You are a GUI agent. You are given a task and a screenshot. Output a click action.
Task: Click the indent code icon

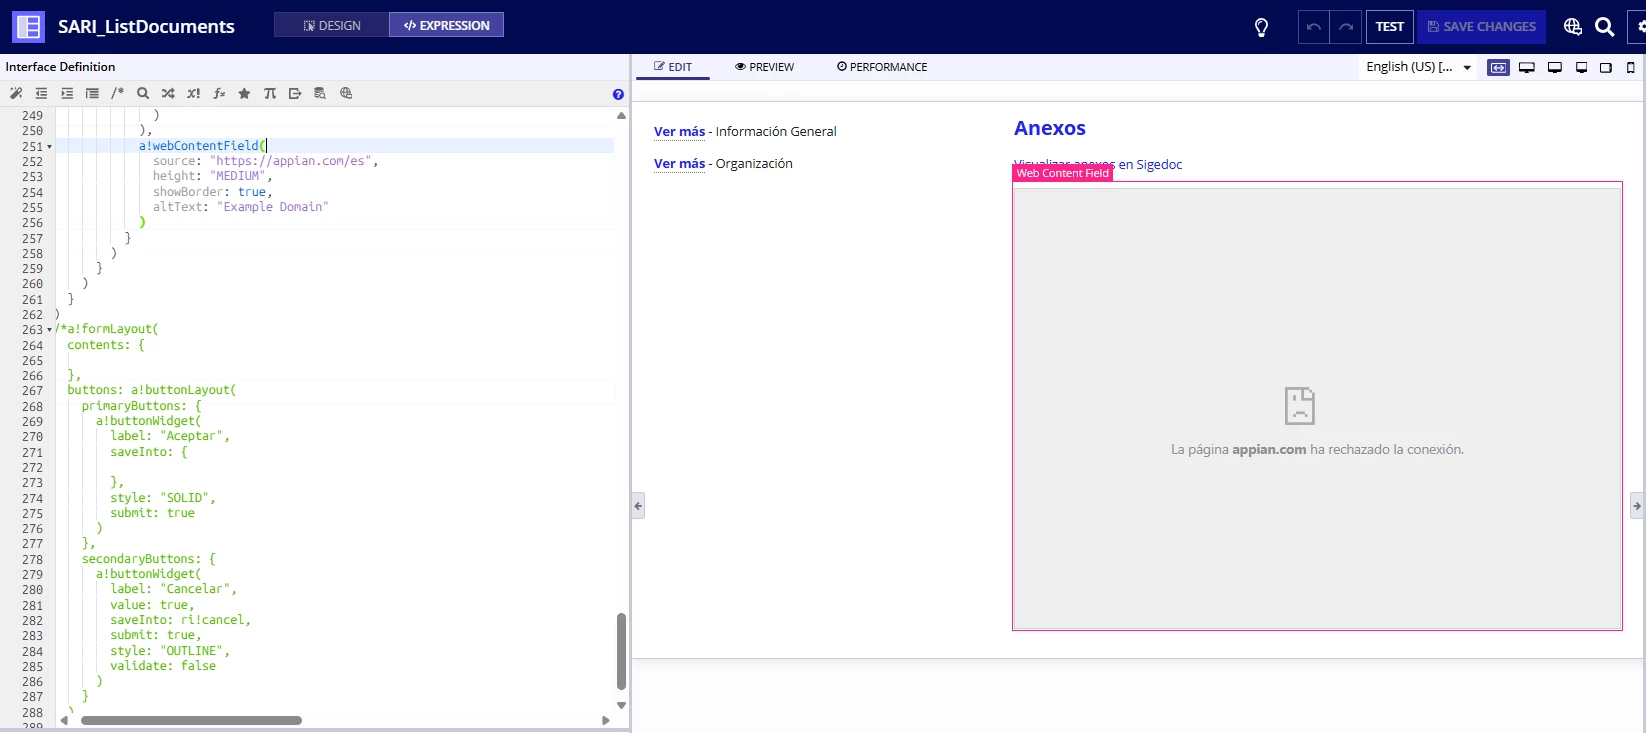click(x=67, y=93)
